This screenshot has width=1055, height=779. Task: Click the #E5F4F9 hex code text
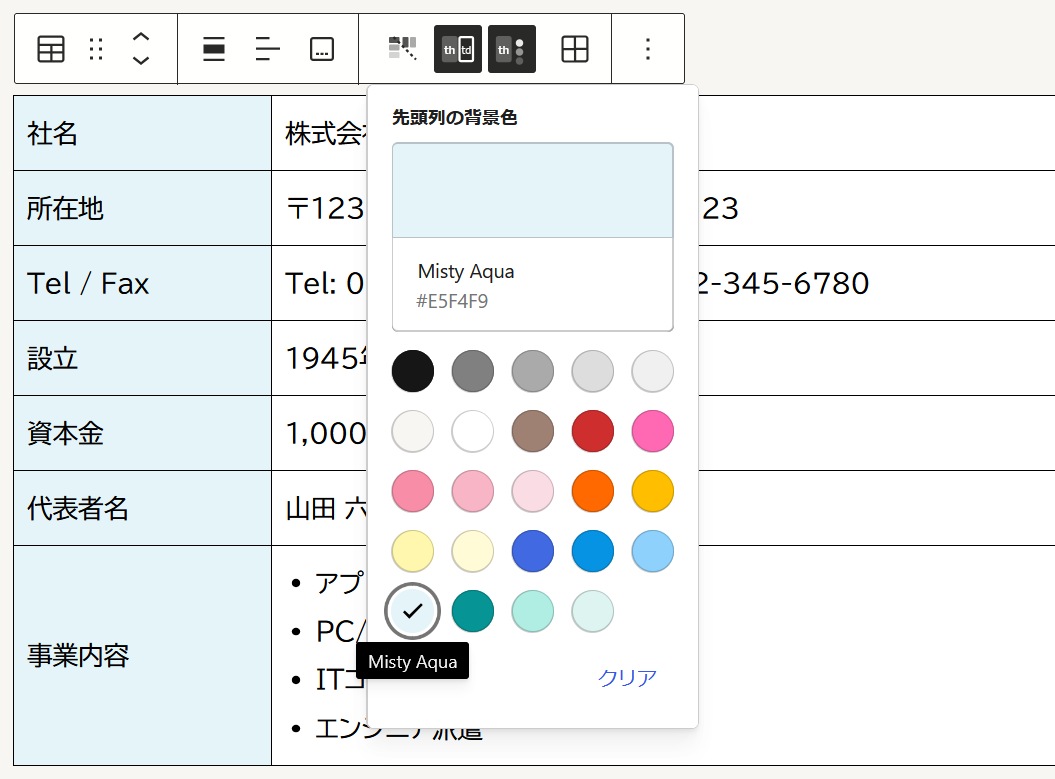451,301
